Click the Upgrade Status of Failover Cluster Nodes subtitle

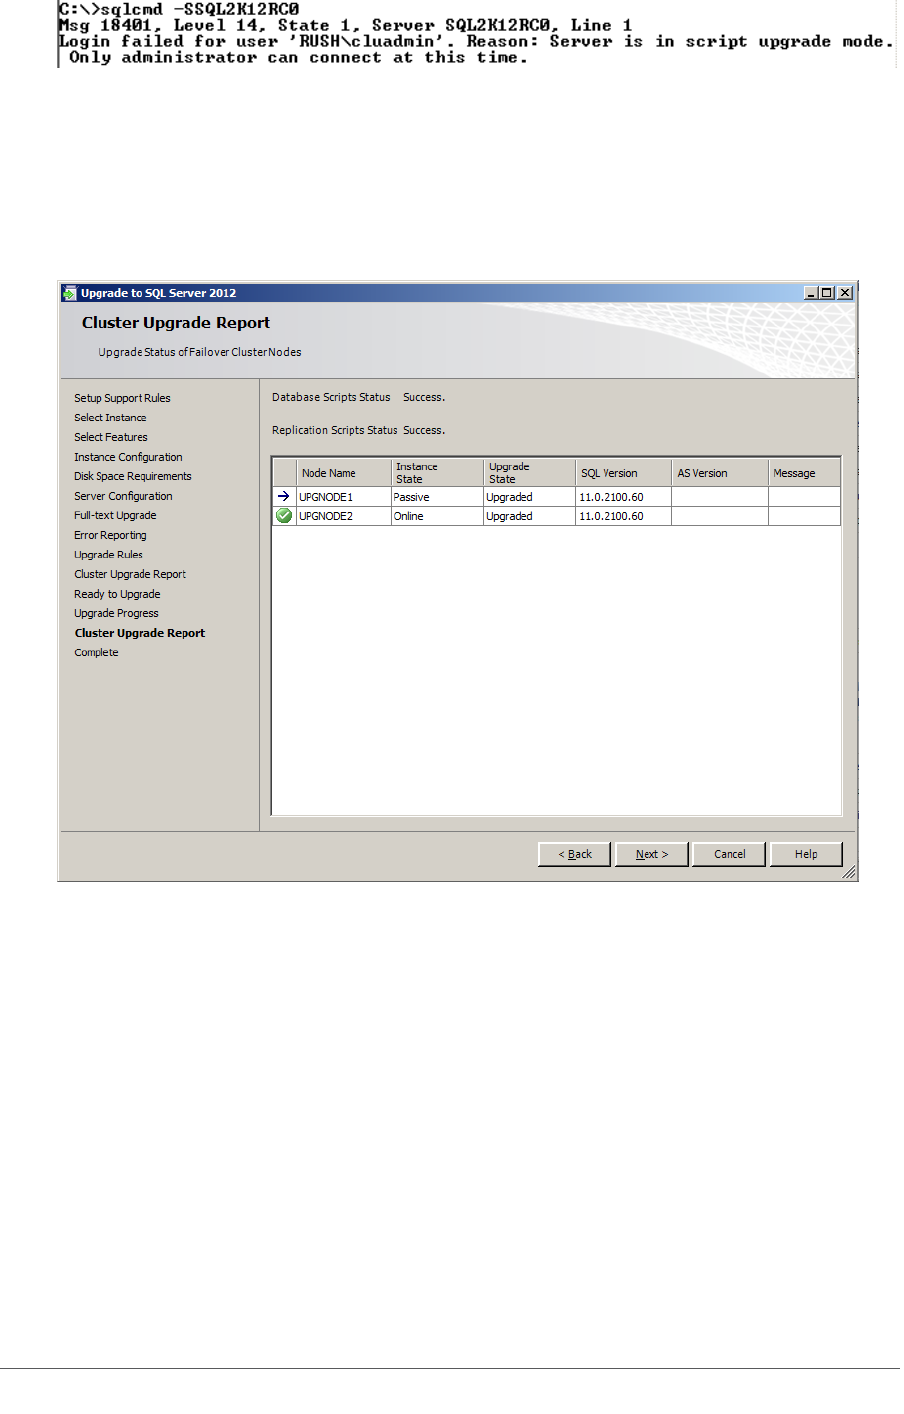click(200, 352)
